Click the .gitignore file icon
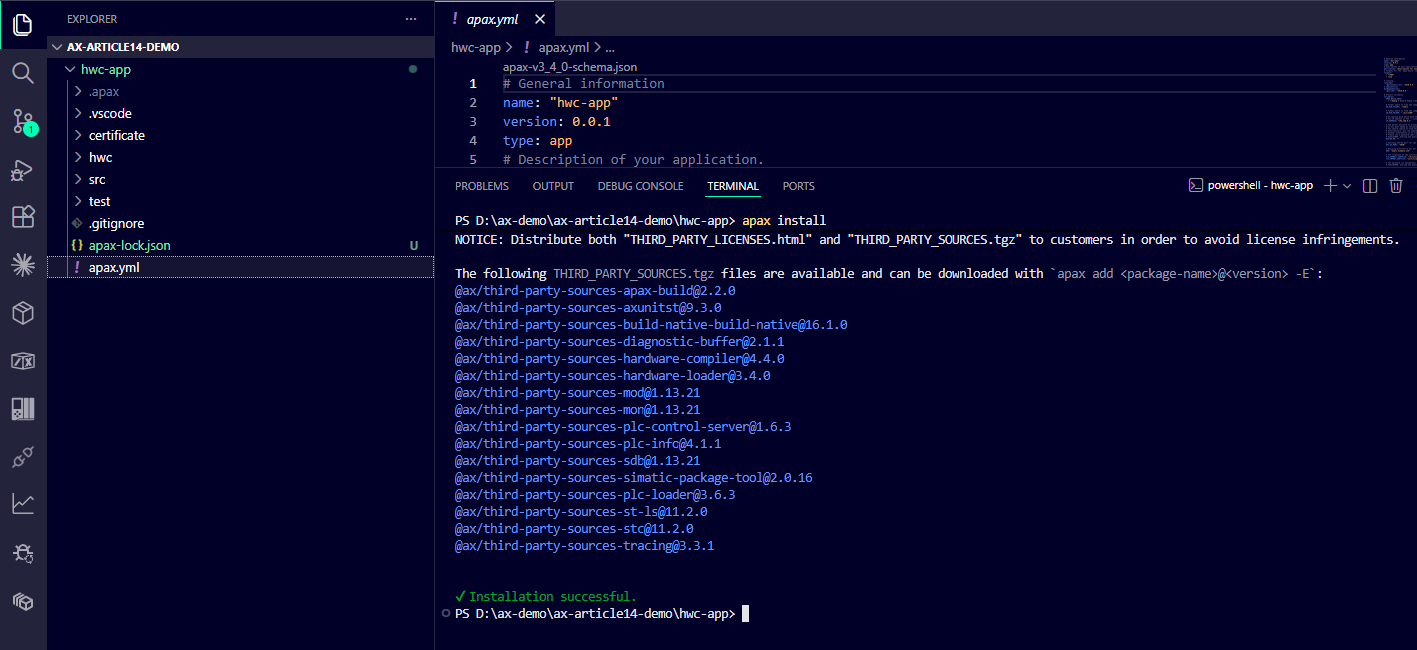Image resolution: width=1417 pixels, height=650 pixels. coord(78,223)
